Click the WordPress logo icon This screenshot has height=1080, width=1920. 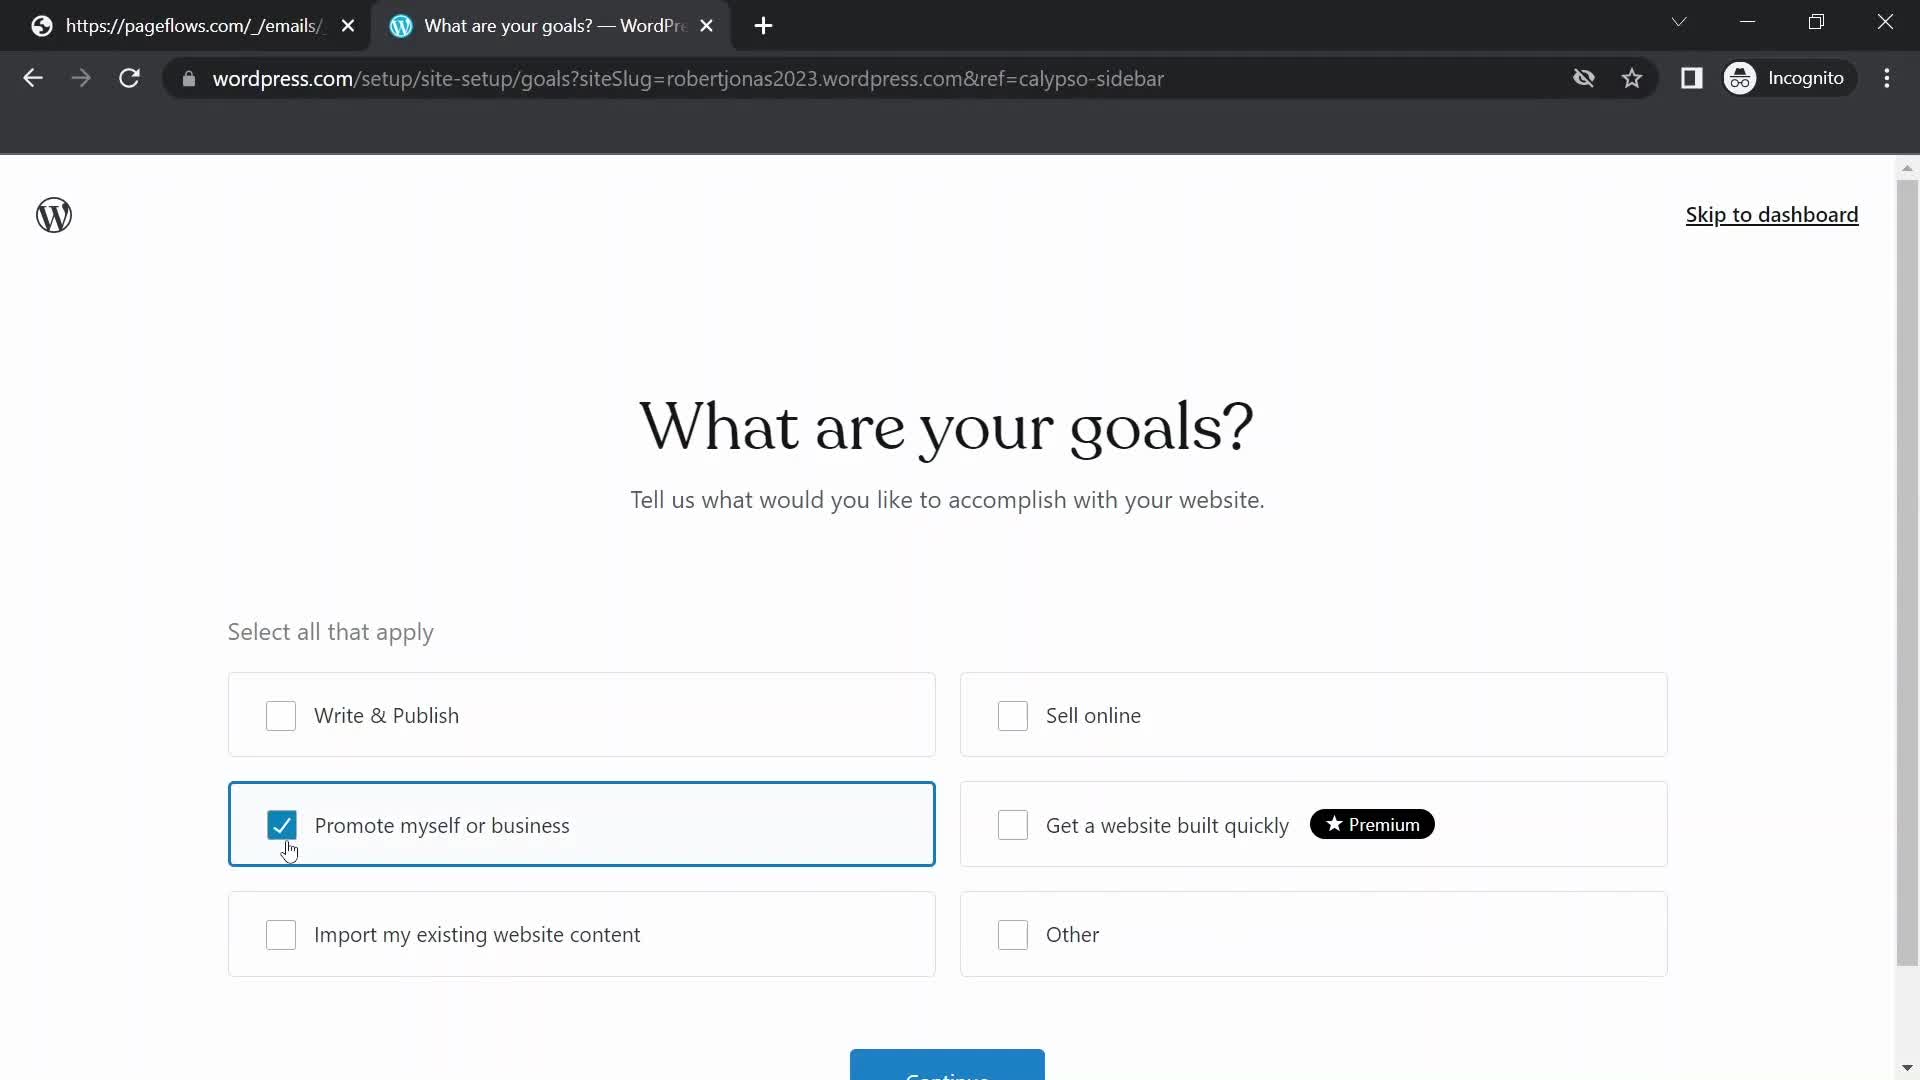coord(54,215)
